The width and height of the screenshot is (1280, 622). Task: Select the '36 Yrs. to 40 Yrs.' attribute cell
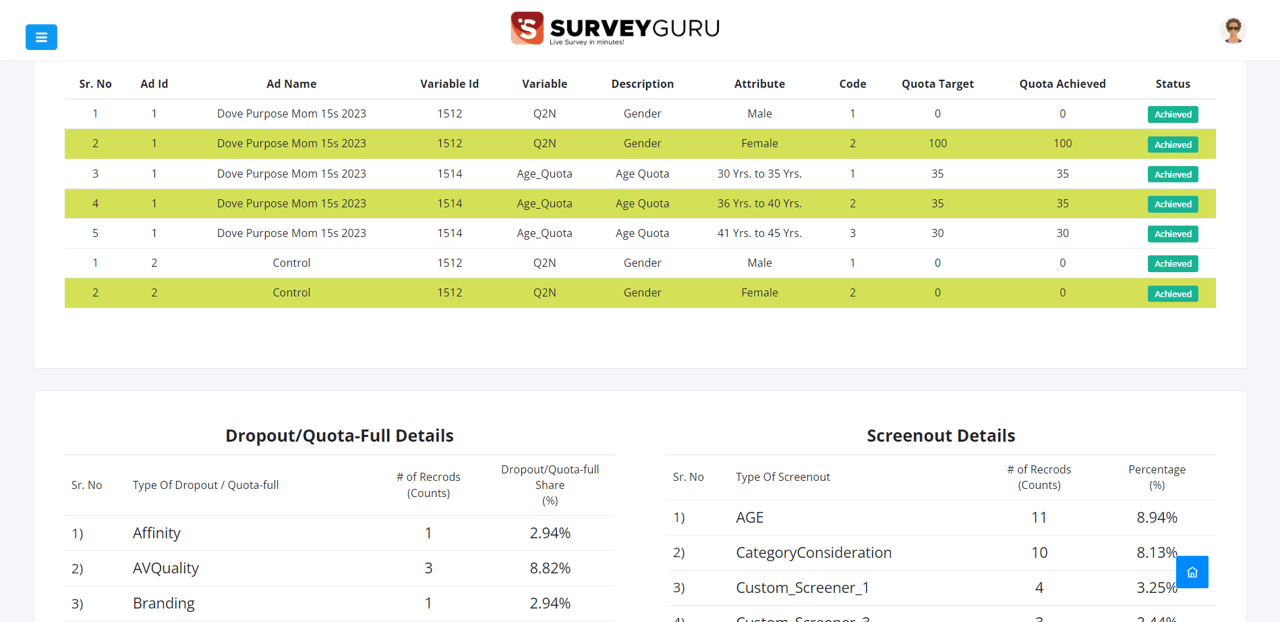759,204
